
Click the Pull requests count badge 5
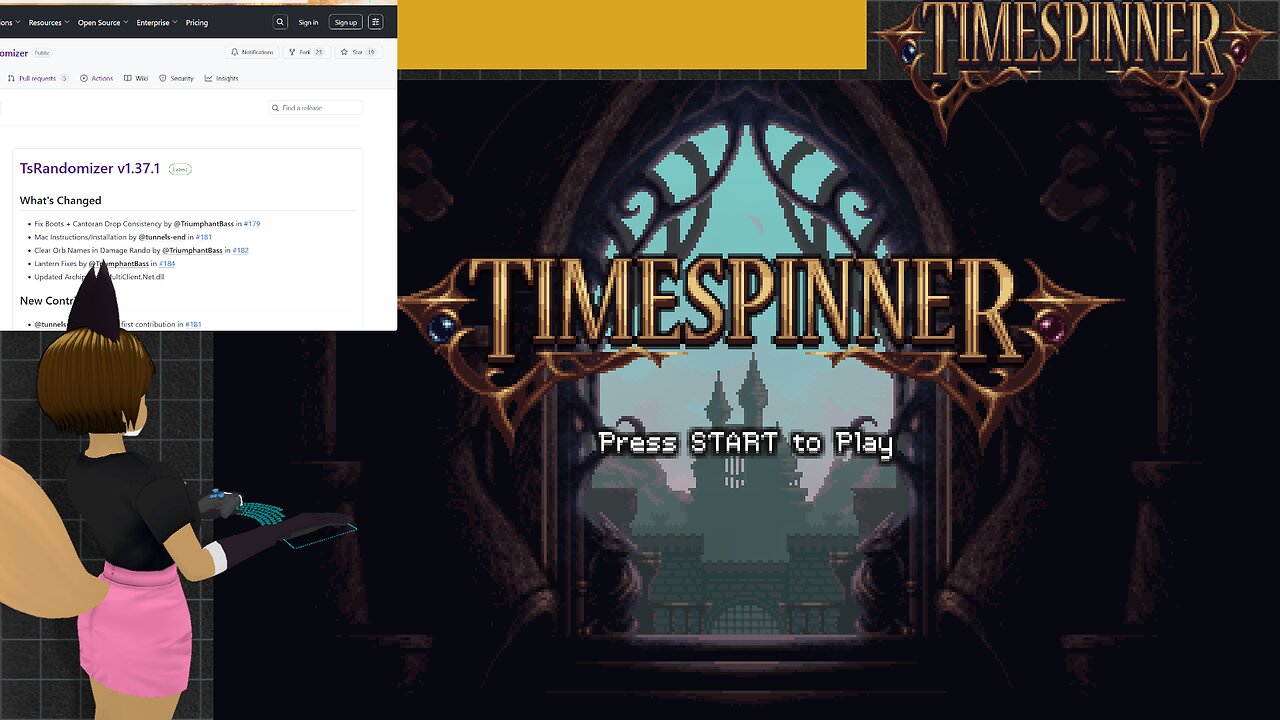tap(64, 78)
